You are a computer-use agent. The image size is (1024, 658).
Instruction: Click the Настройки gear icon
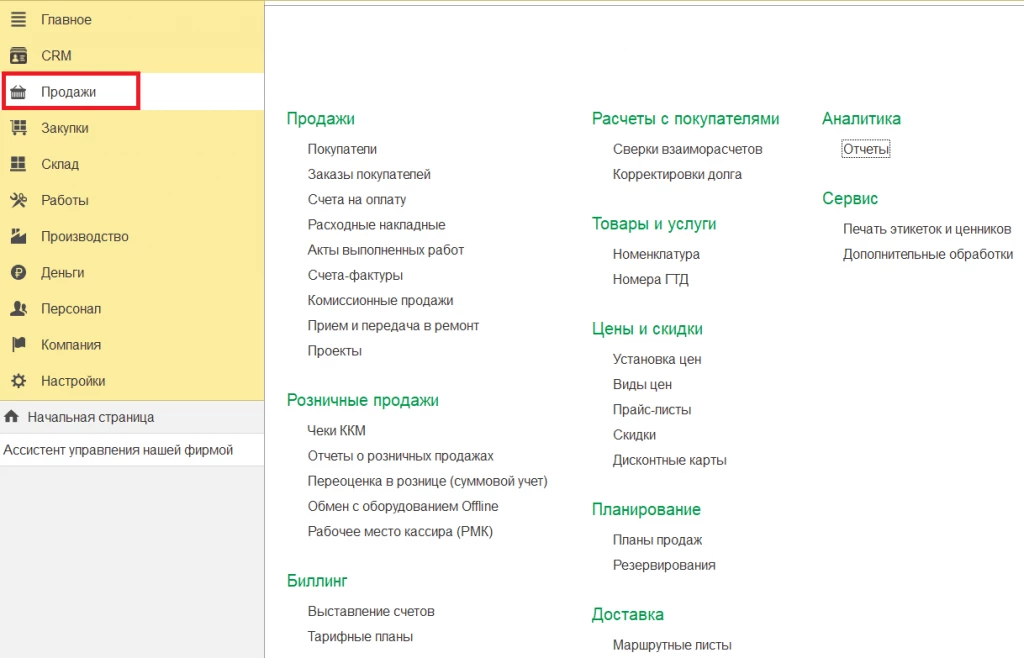pos(18,381)
